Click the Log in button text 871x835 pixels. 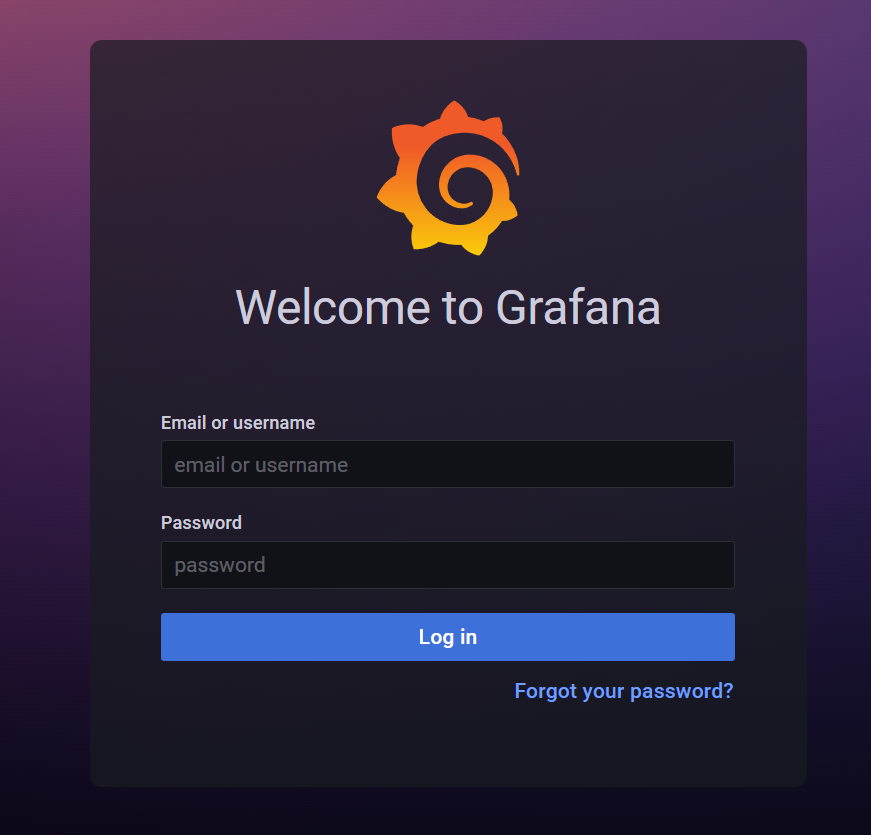point(448,637)
